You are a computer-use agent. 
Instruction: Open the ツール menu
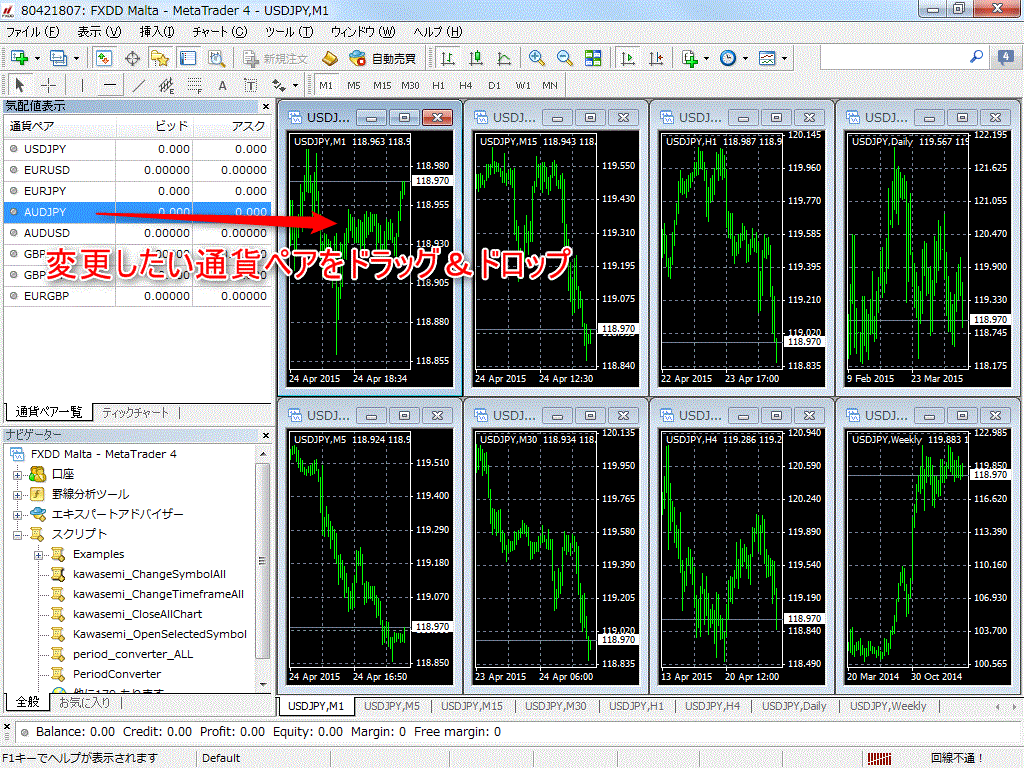click(x=289, y=31)
